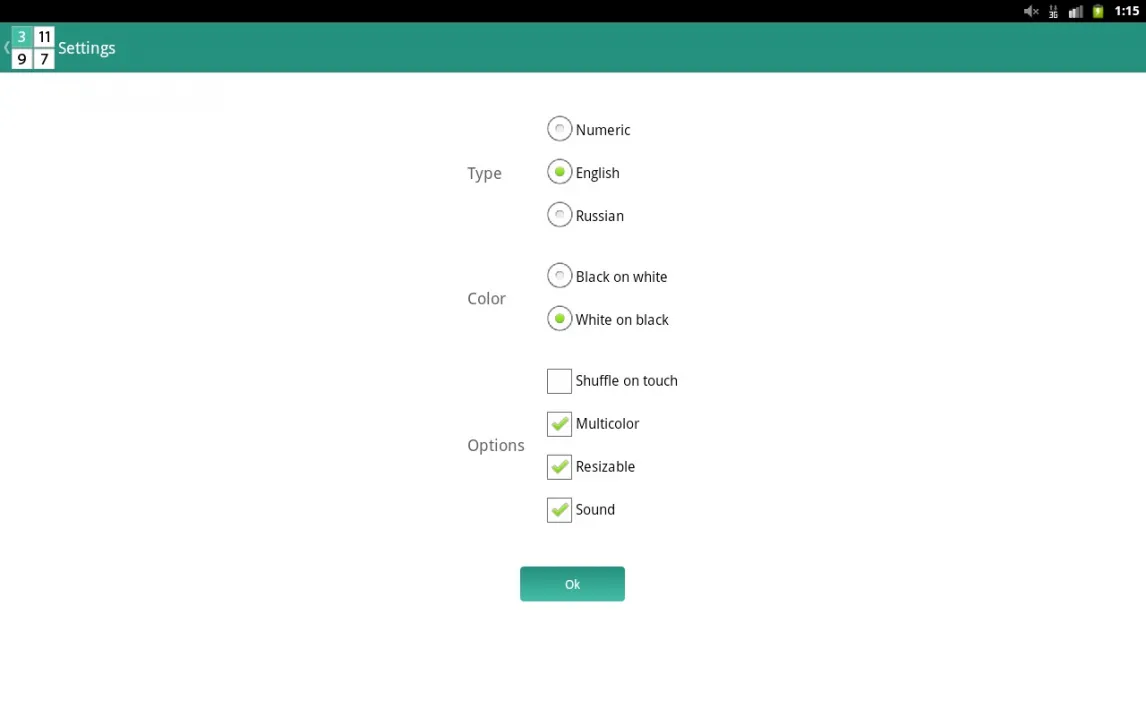Switch color to Black on white

coord(559,277)
